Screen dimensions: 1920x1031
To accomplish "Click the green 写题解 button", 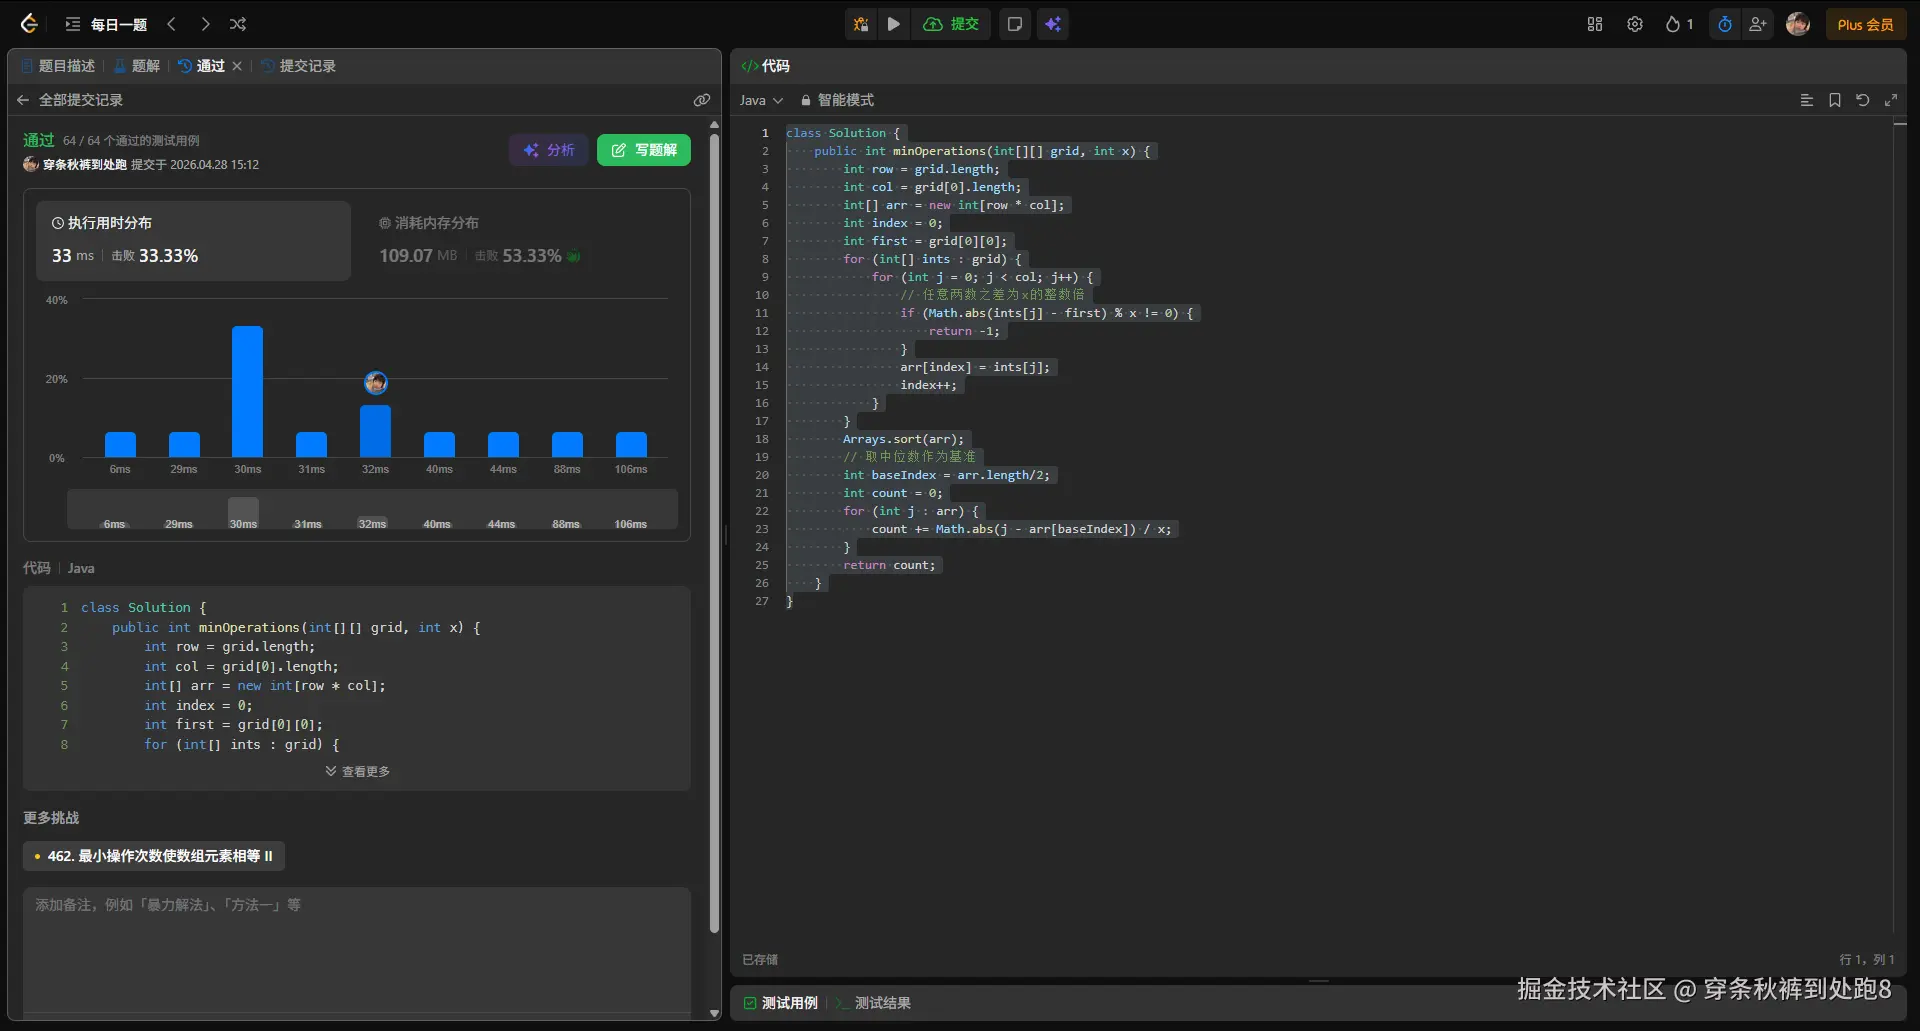I will click(x=644, y=150).
